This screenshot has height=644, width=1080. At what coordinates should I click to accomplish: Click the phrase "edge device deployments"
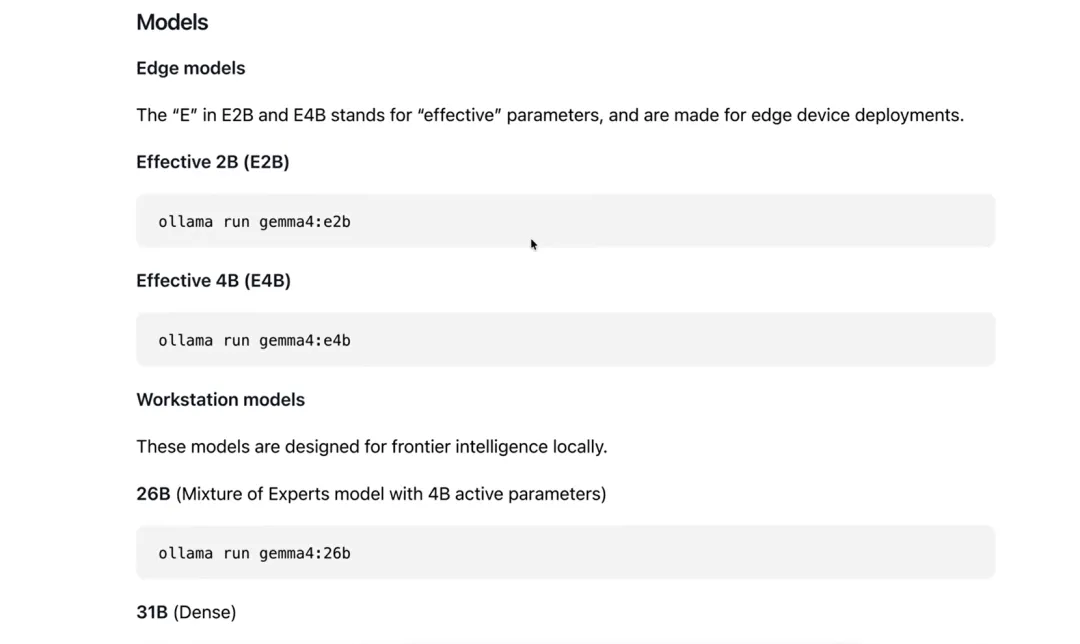pos(857,115)
